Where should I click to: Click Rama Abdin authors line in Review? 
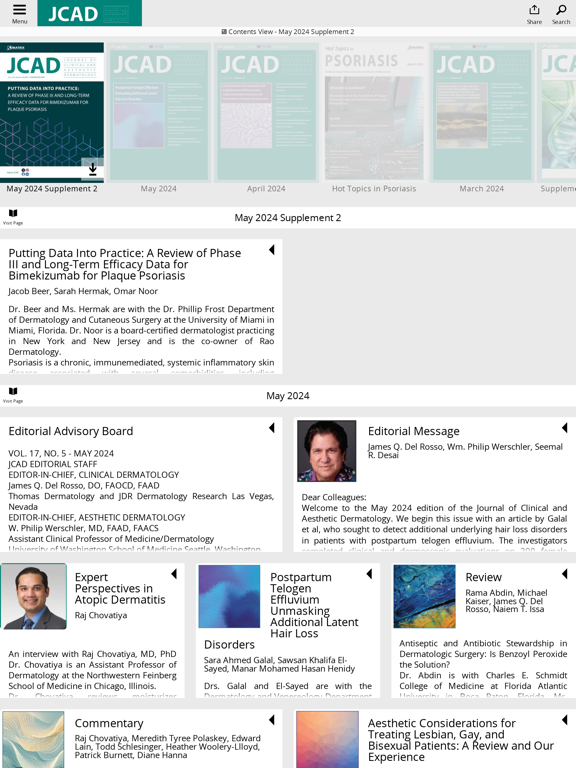click(x=506, y=601)
